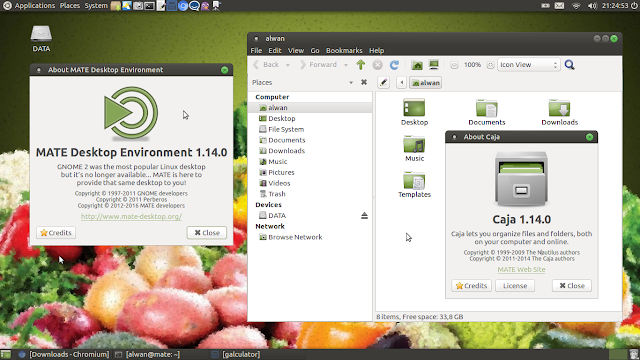This screenshot has width=640, height=360.
Task: Select Pictures in the Places sidebar
Action: point(310,172)
